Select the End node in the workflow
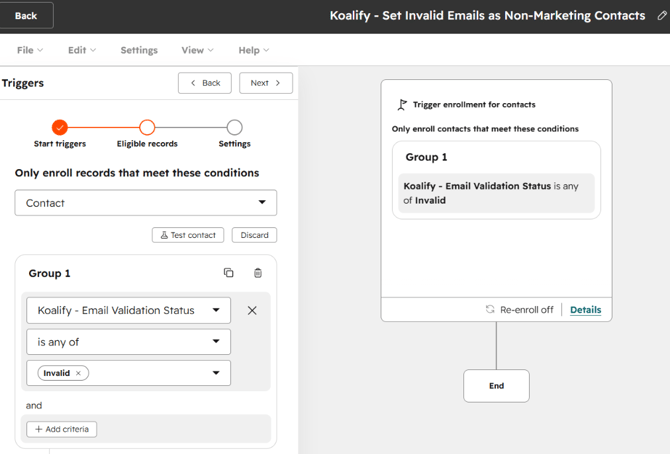Screen dimensions: 670x454 point(497,386)
